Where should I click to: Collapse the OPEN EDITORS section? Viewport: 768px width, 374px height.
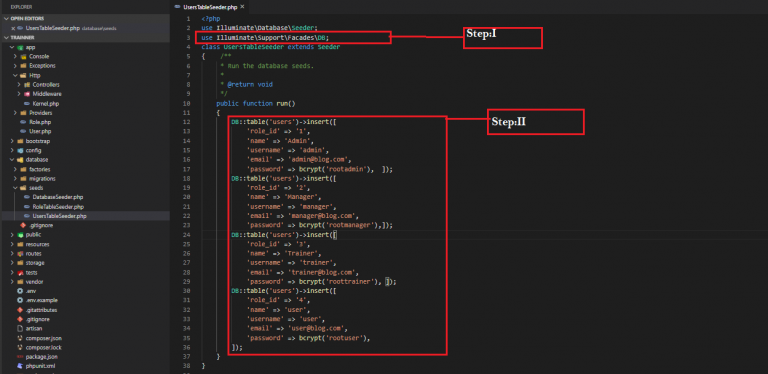(6, 19)
